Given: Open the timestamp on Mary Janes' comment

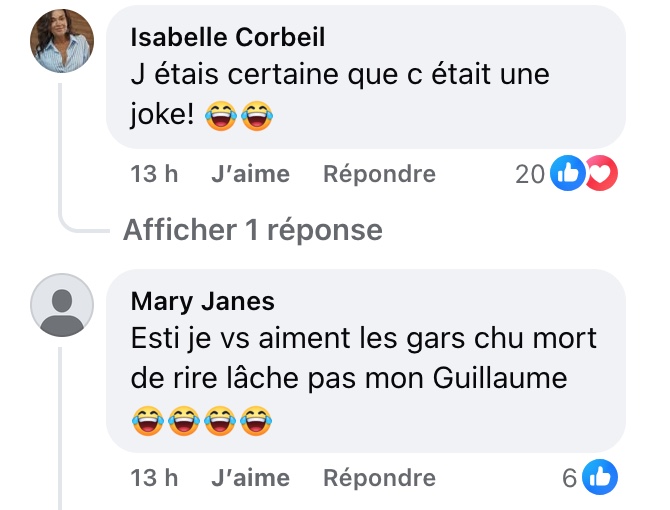Looking at the screenshot, I should (x=154, y=478).
